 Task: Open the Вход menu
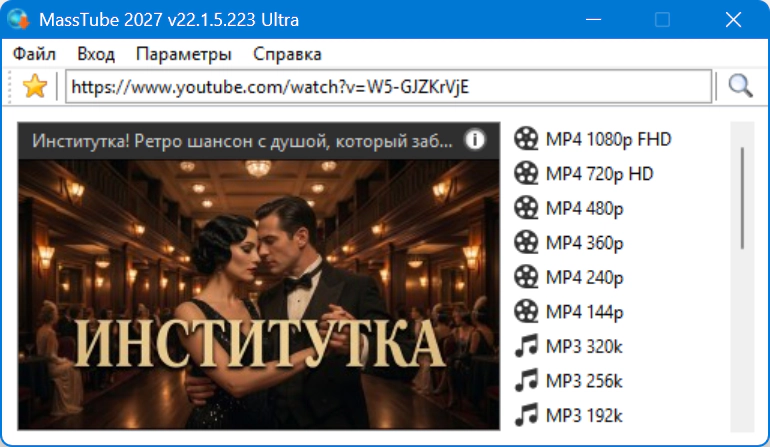coord(96,54)
